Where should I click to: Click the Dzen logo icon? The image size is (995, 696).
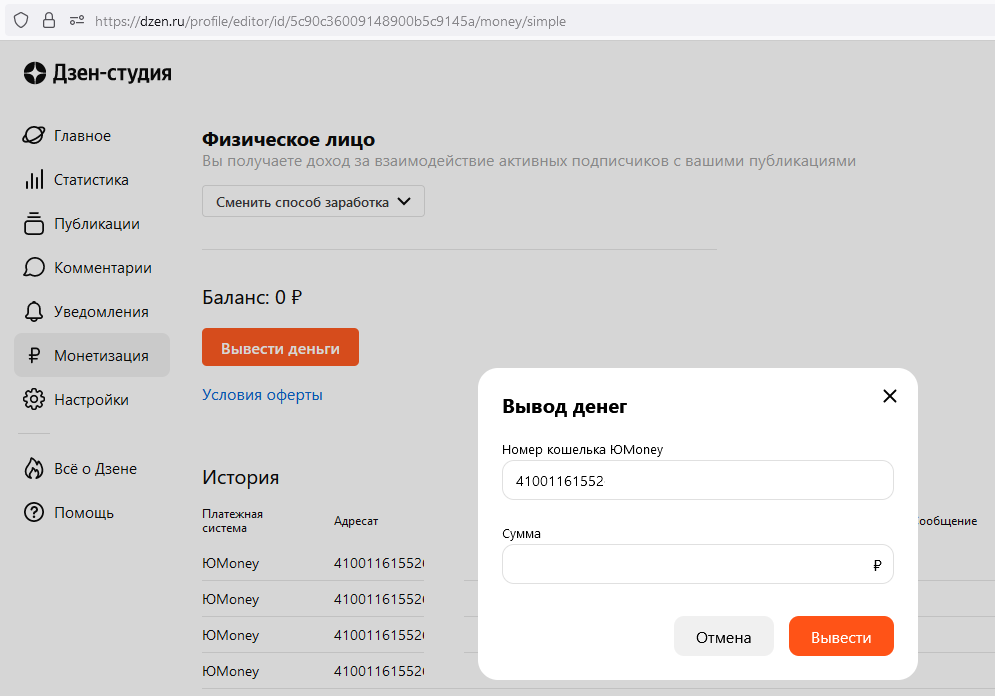[x=35, y=74]
